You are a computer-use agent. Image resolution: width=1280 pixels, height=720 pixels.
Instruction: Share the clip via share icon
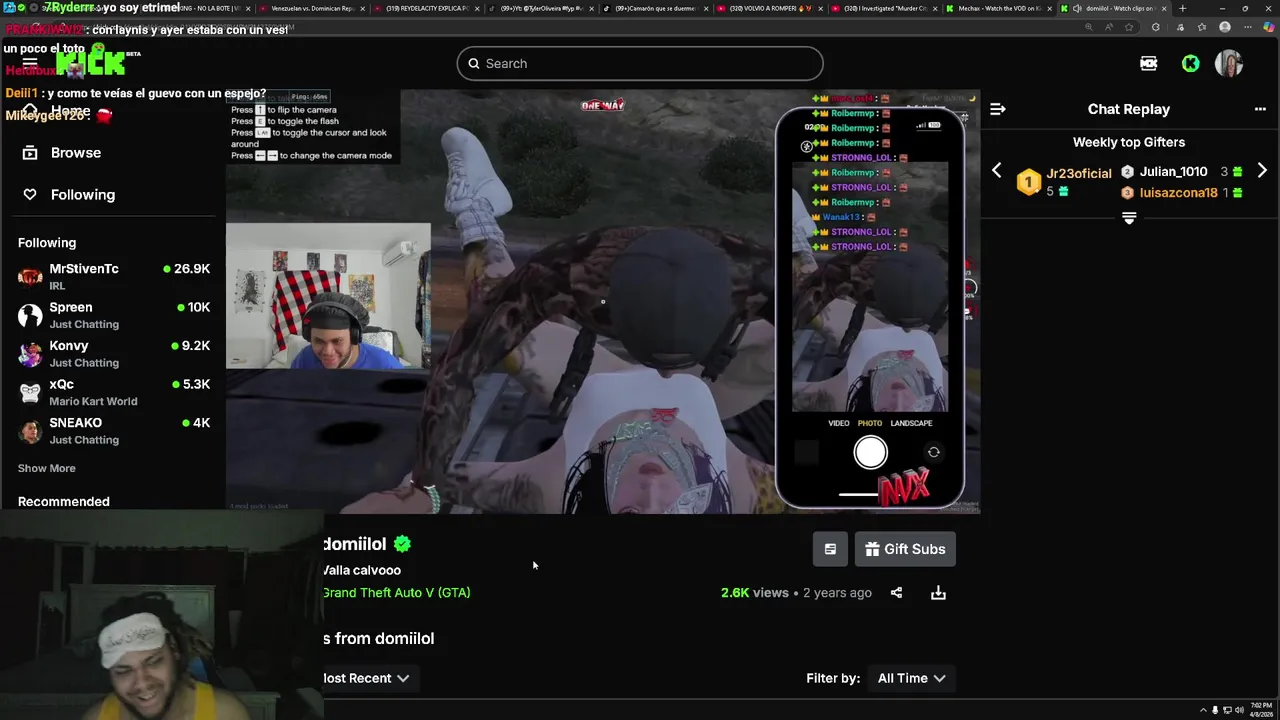(896, 593)
